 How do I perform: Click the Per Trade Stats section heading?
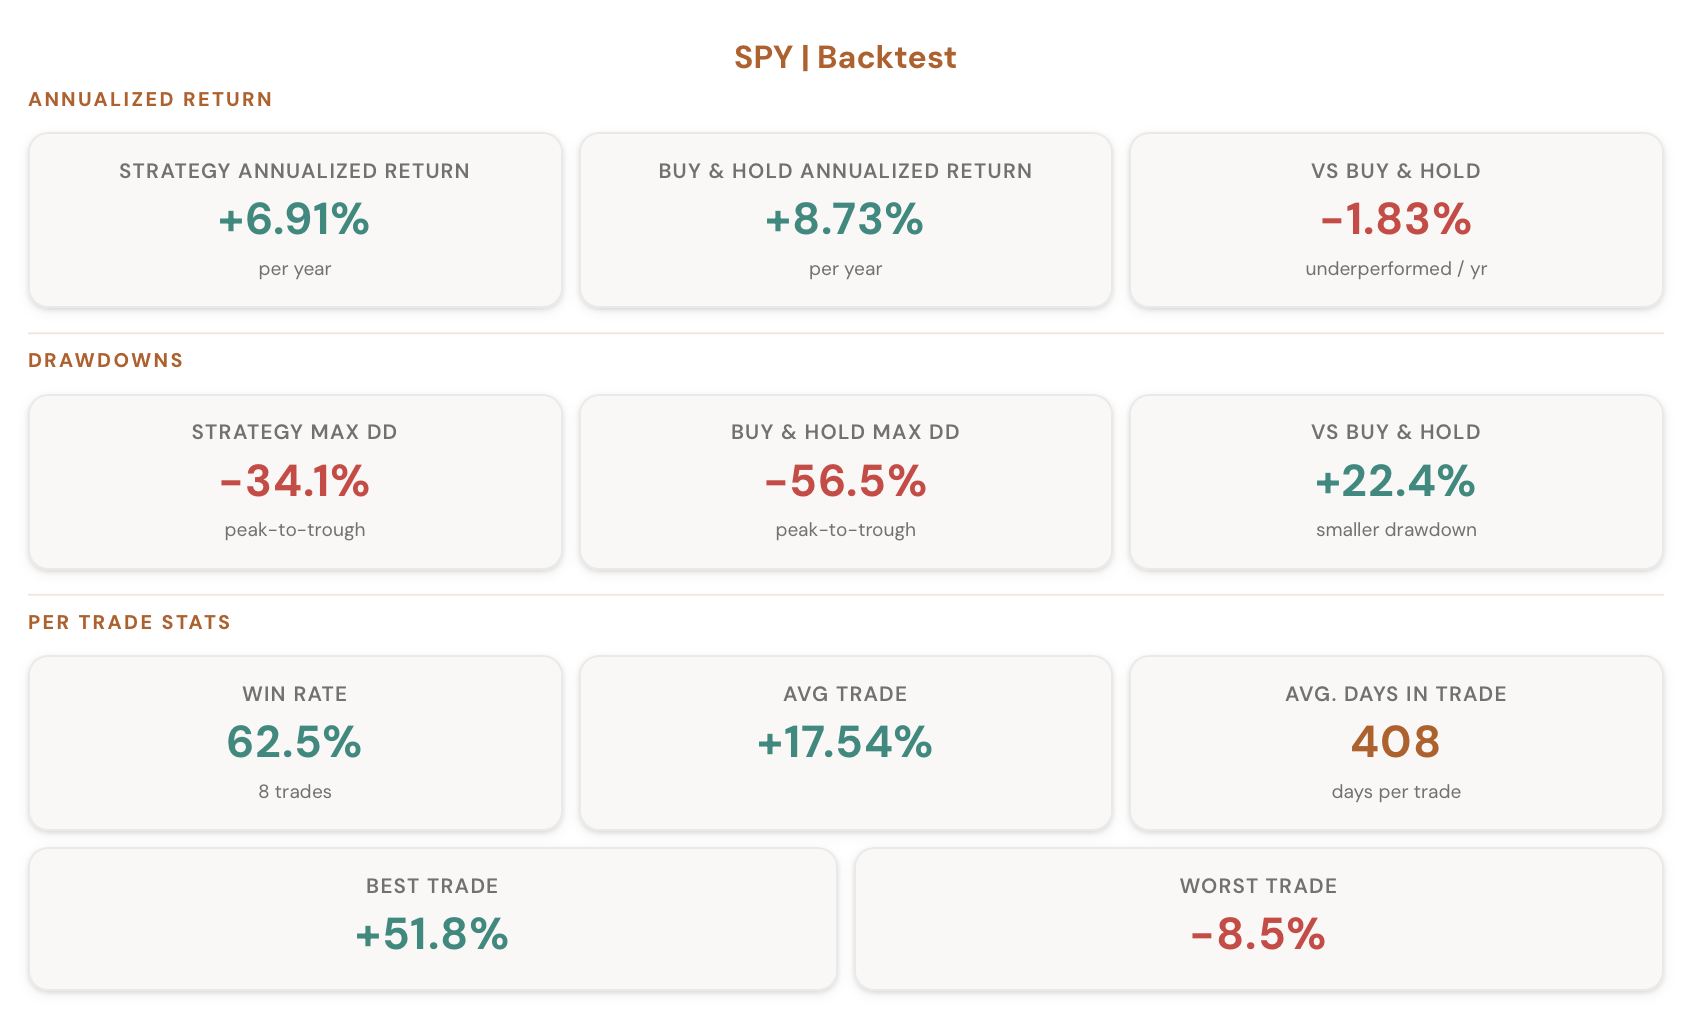coord(130,622)
